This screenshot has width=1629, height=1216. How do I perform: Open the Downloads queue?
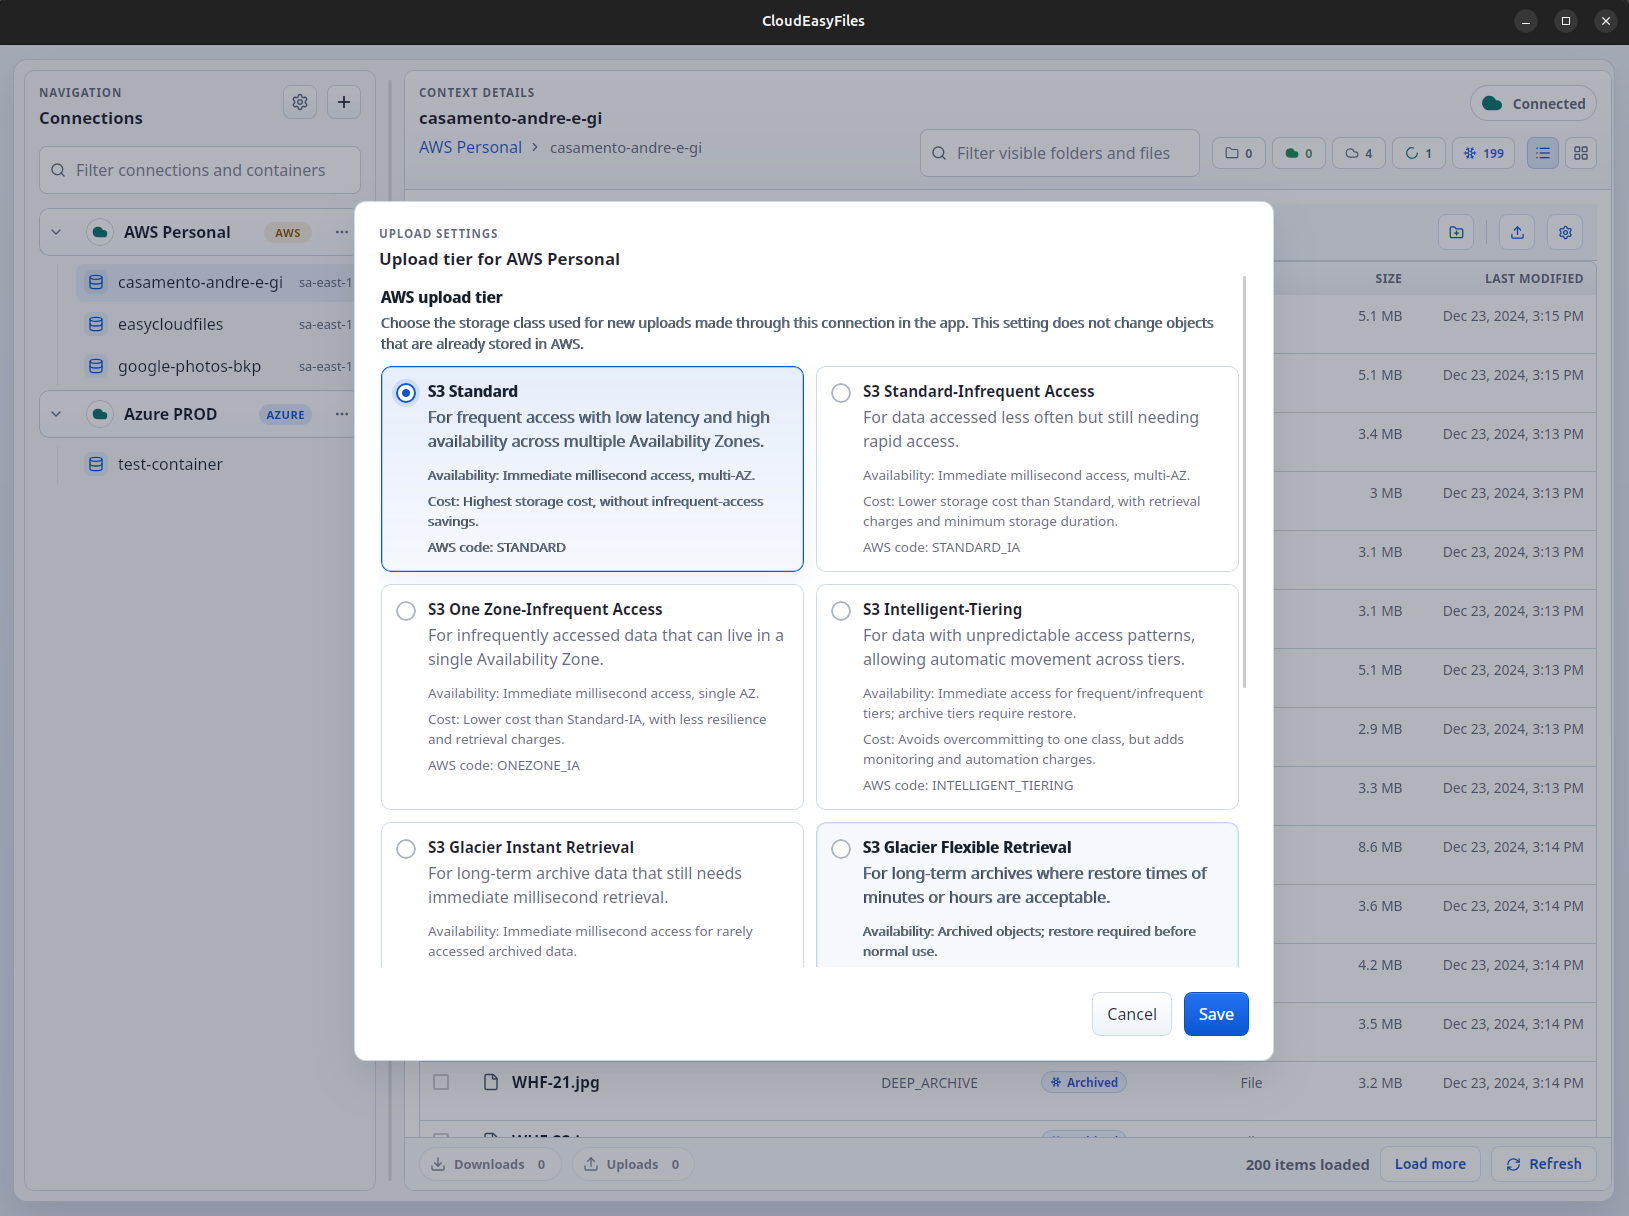[489, 1164]
